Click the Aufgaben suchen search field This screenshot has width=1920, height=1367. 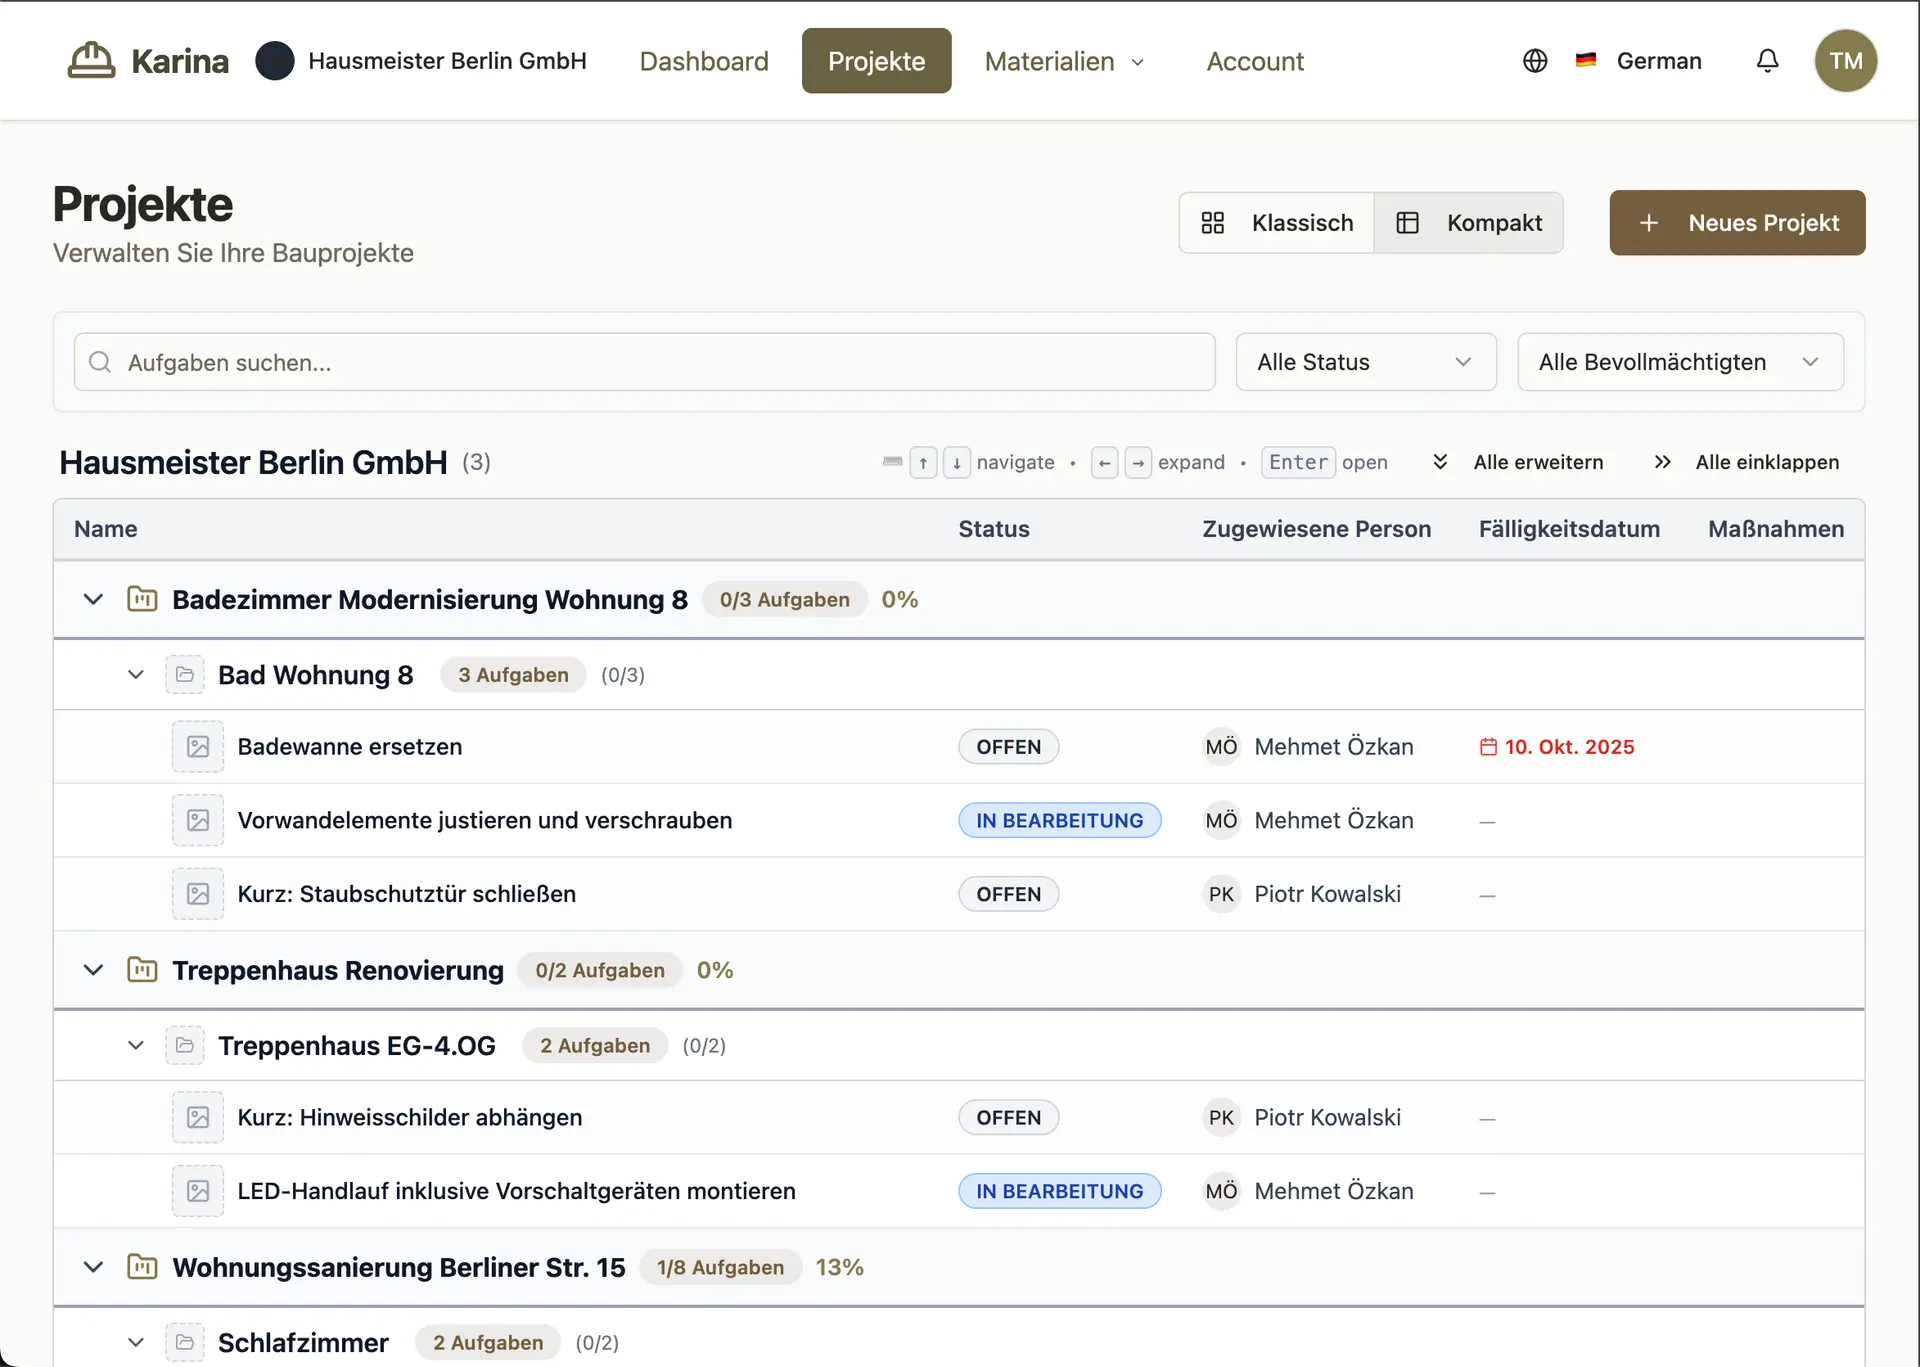tap(645, 362)
